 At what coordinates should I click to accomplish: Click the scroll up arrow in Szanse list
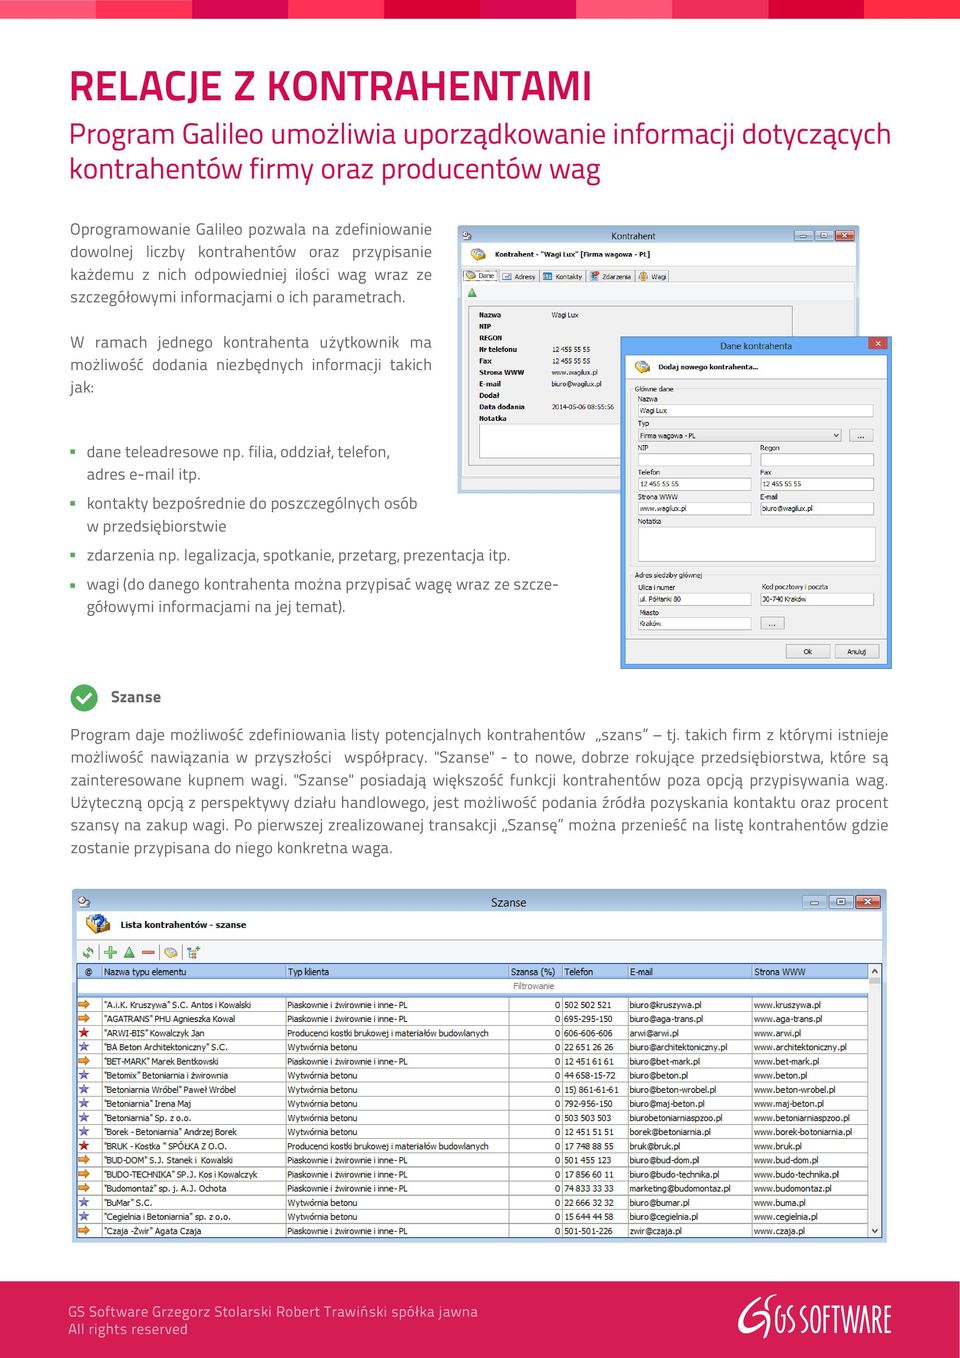[x=875, y=972]
